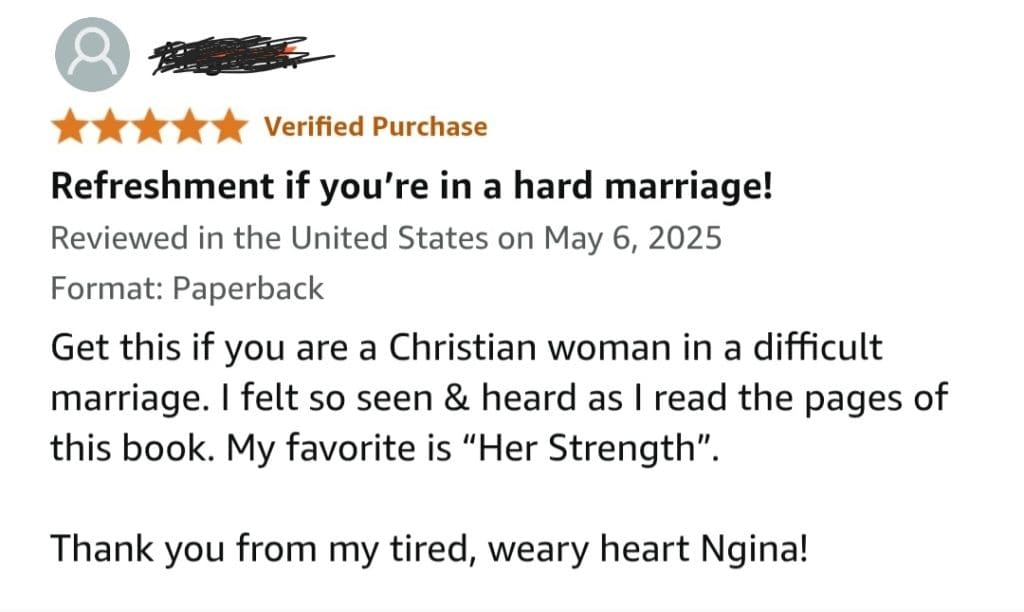Click the fifth rating star
Screen dimensions: 1024x612
[230, 127]
